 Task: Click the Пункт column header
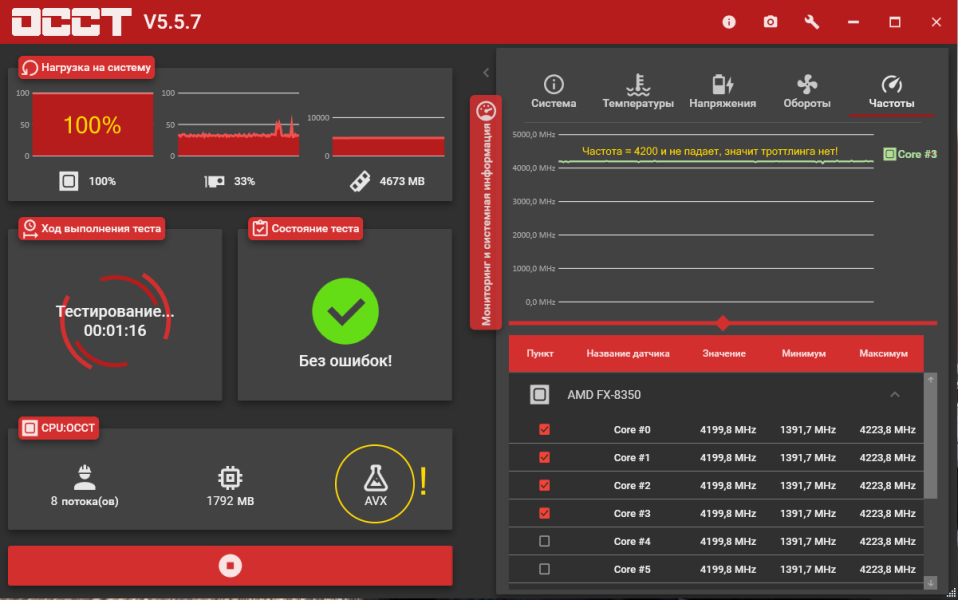pos(539,353)
